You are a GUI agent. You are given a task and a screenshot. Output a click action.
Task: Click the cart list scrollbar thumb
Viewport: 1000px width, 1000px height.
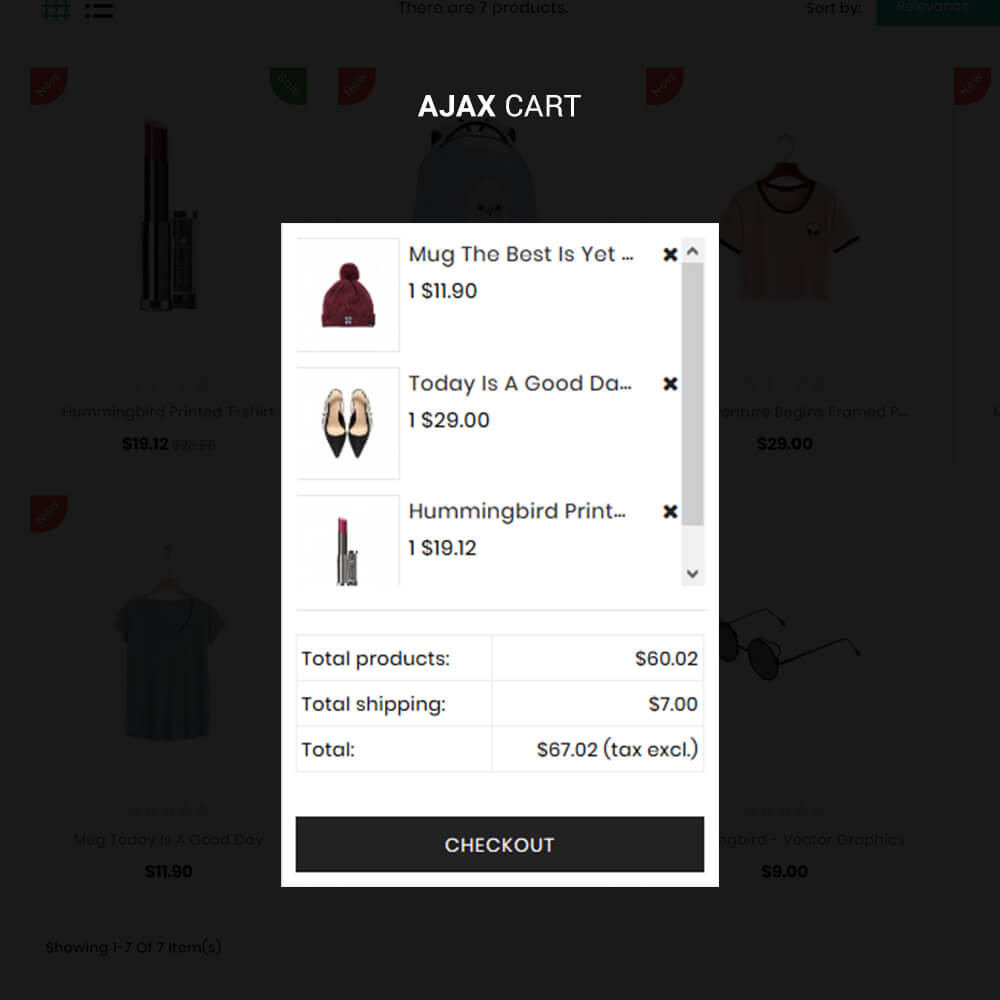click(x=693, y=393)
